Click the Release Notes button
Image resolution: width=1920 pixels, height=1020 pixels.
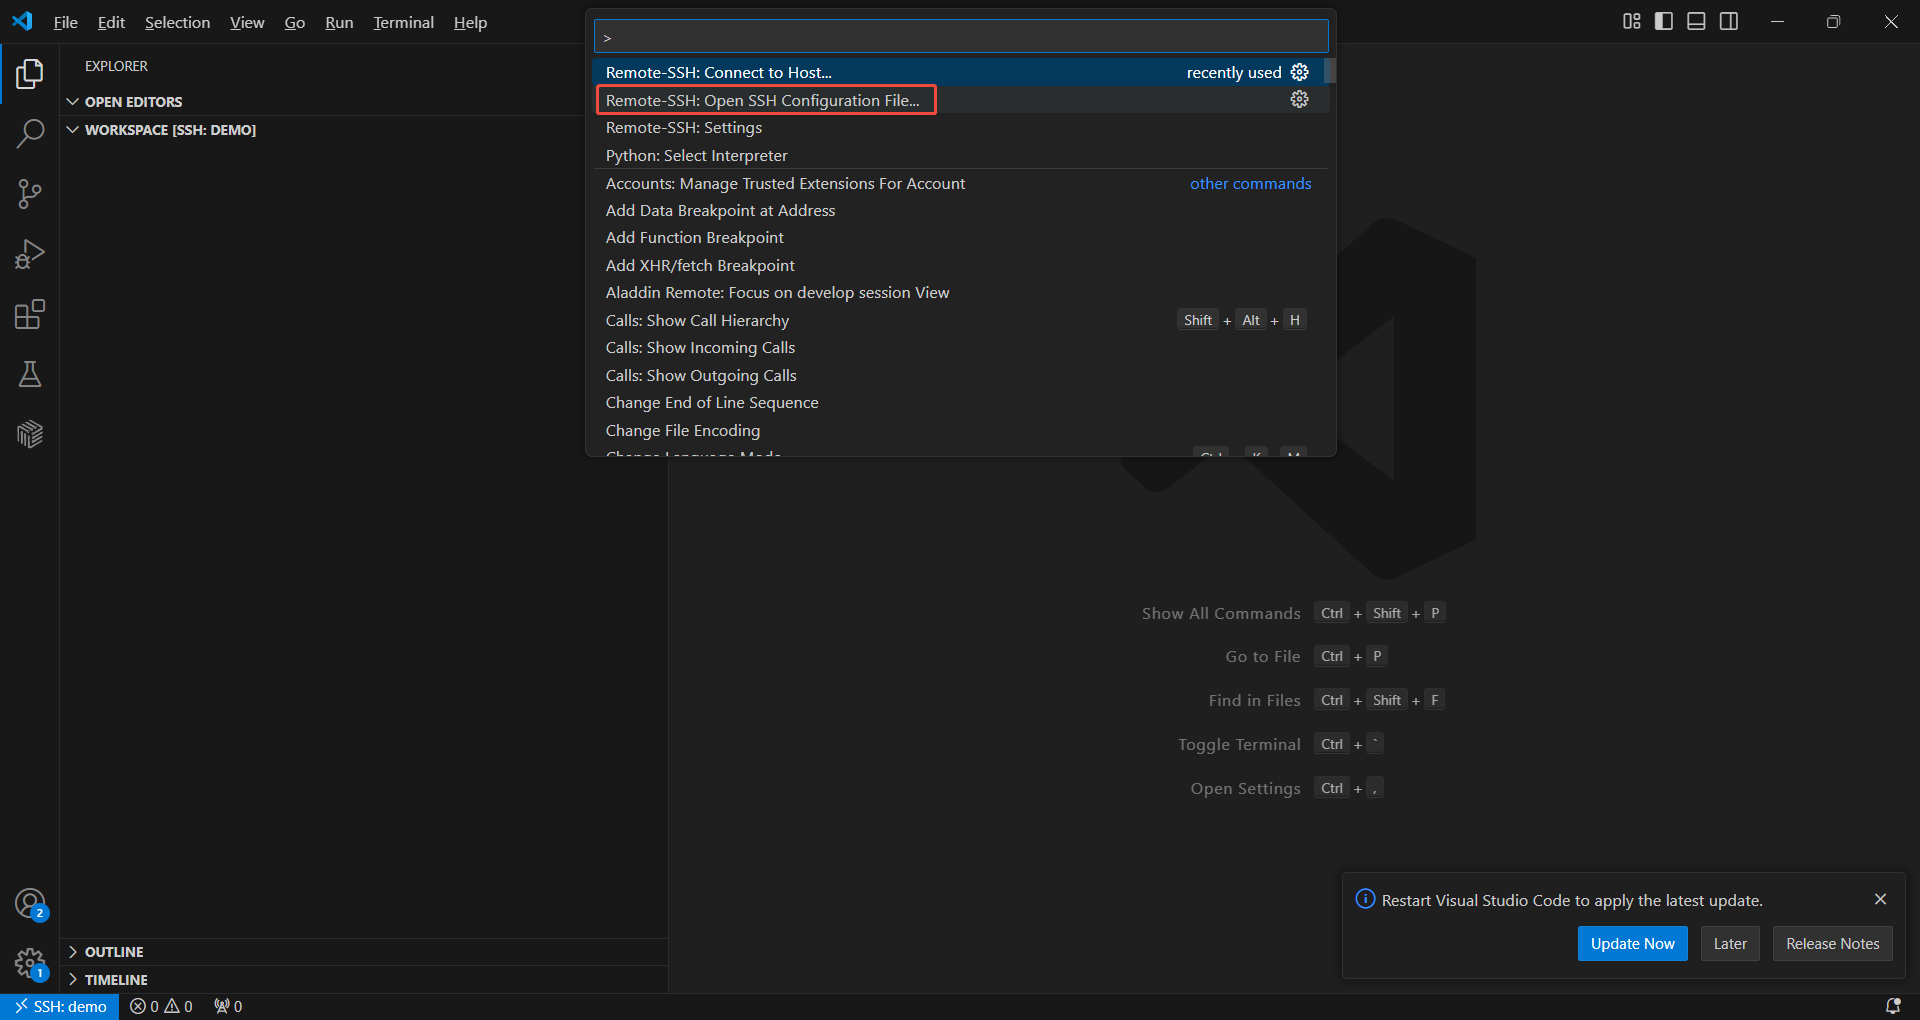click(x=1832, y=944)
